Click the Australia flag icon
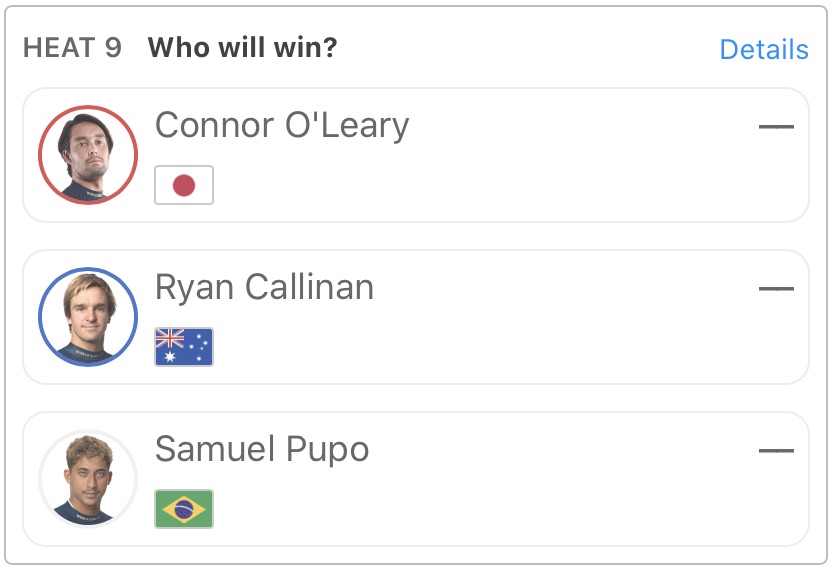 [184, 347]
